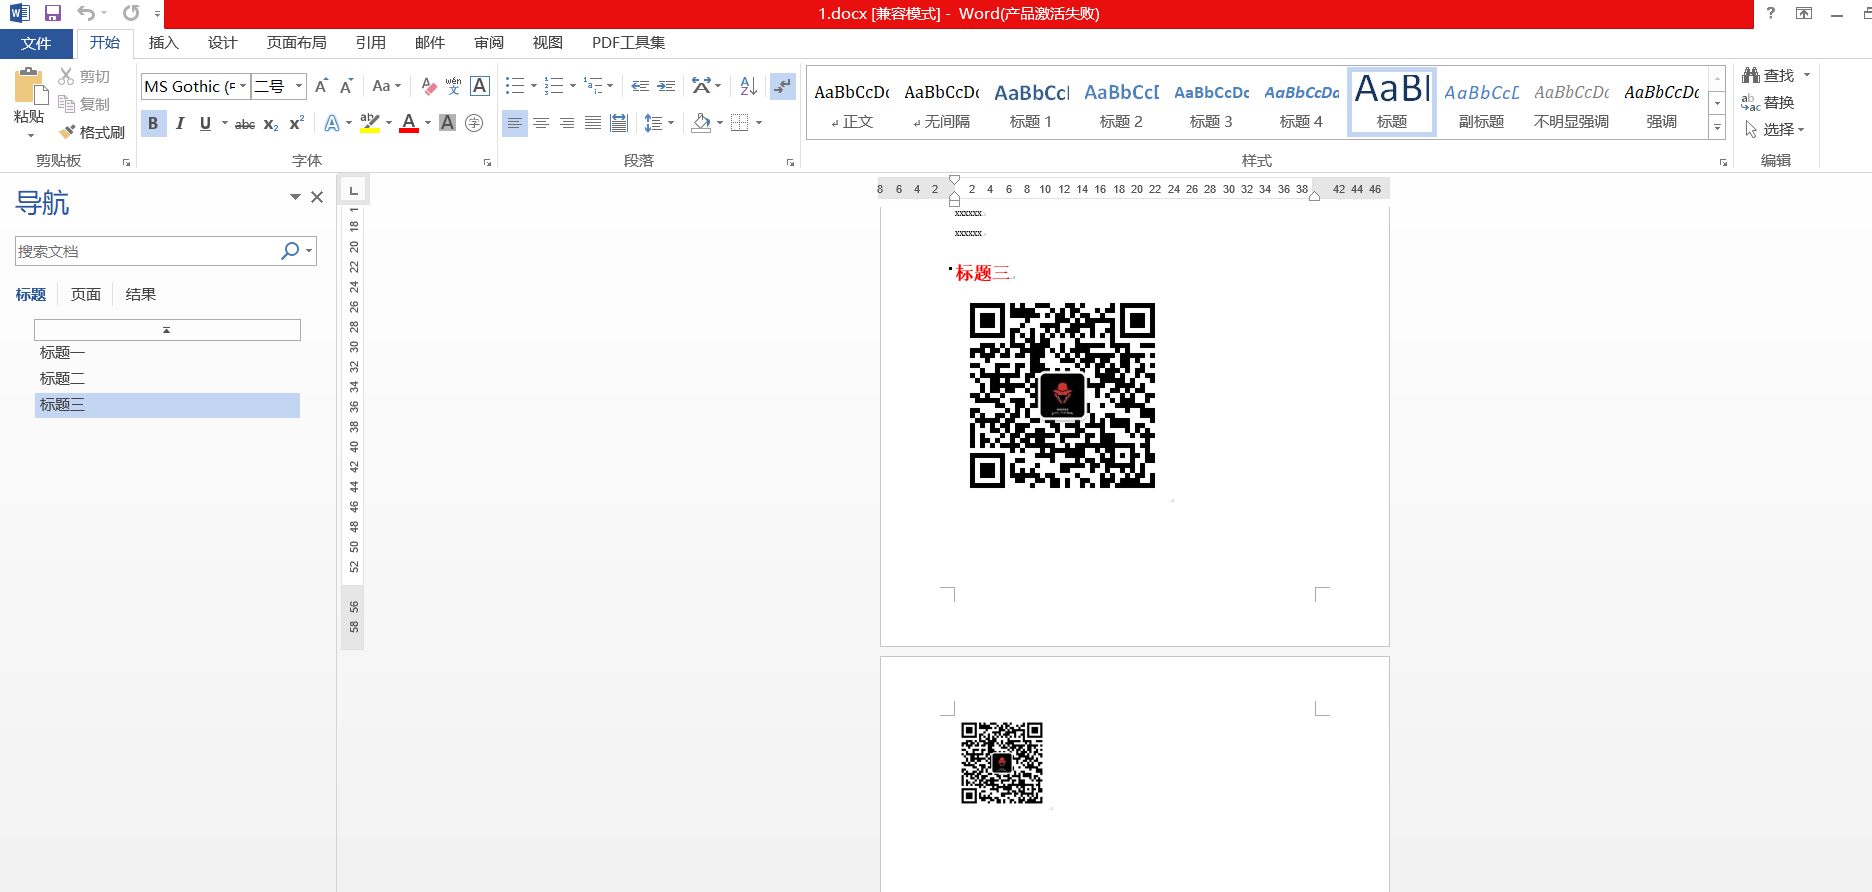Toggle italic formatting

click(180, 123)
